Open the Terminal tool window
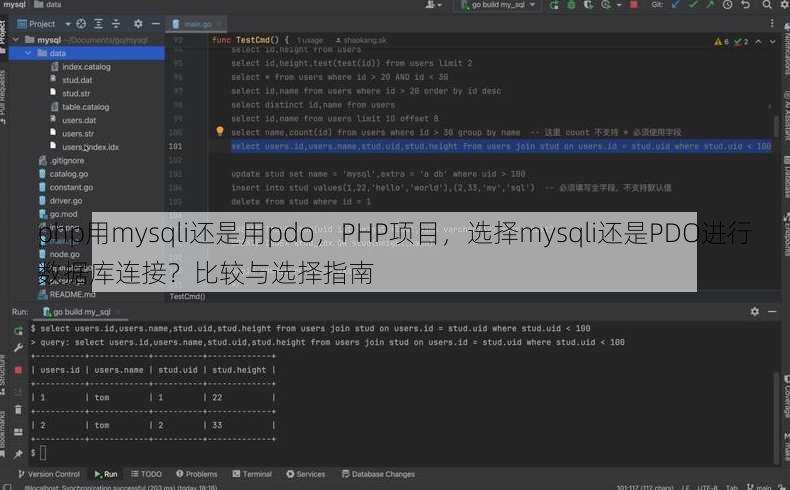The width and height of the screenshot is (790, 490). (252, 474)
